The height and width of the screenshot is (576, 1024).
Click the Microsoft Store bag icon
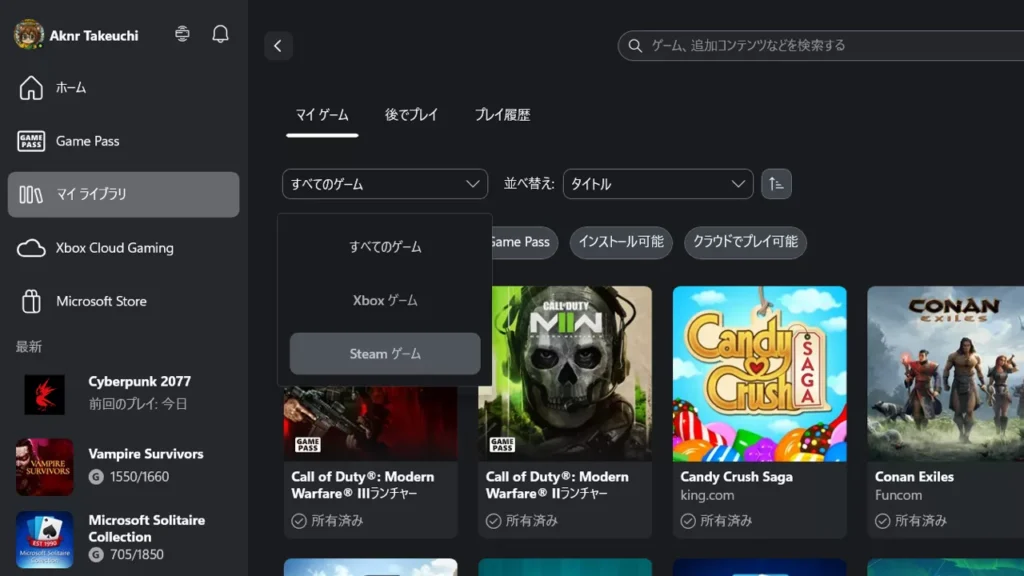31,301
